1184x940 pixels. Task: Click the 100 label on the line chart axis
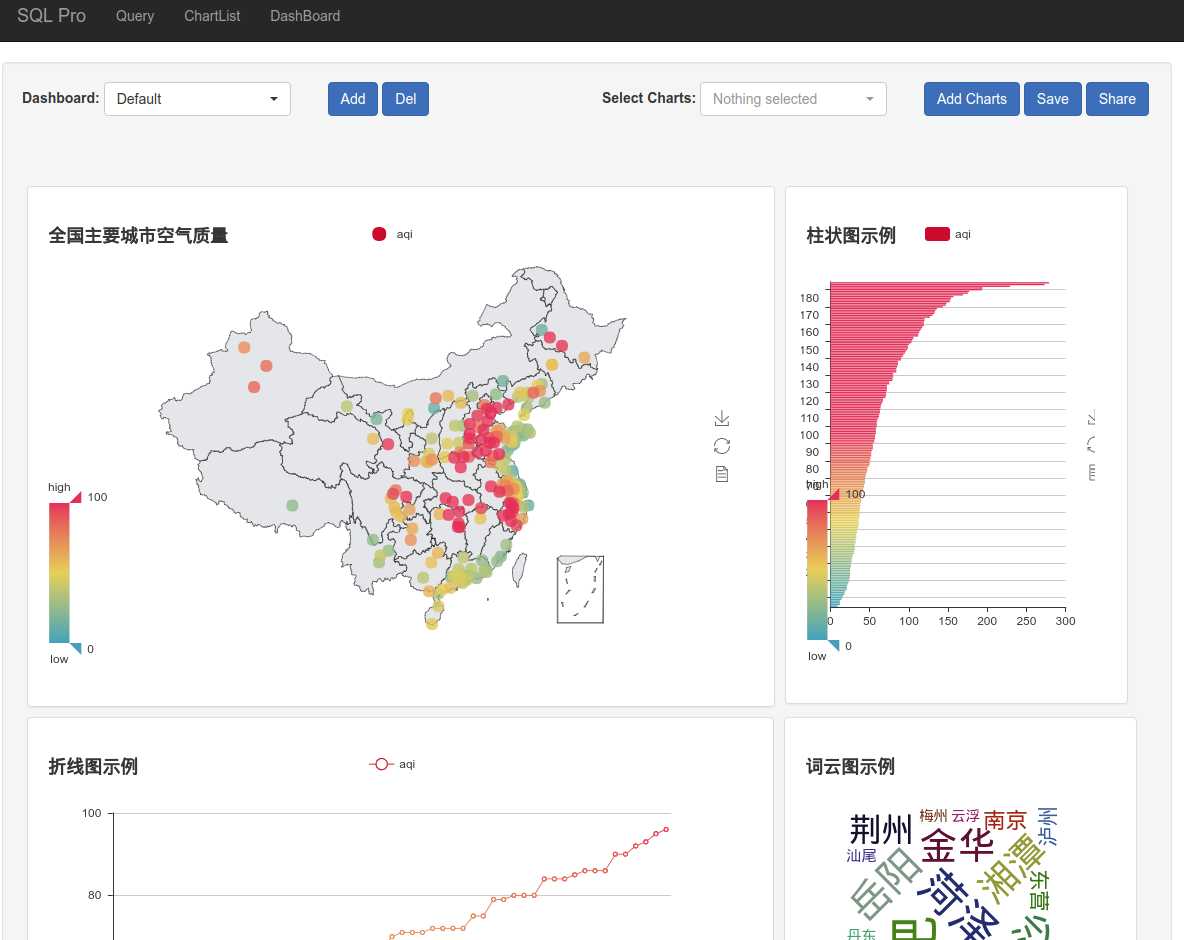(x=91, y=813)
